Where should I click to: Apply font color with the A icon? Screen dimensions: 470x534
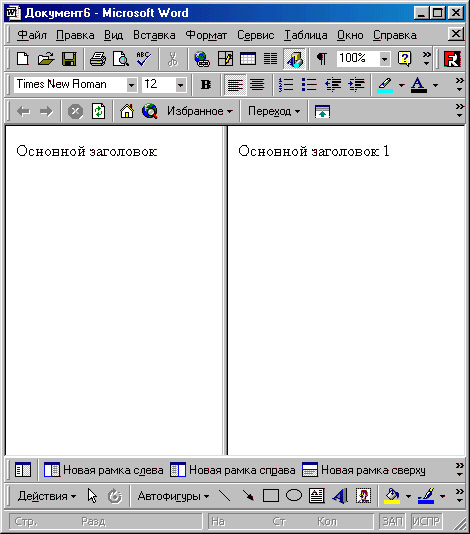pos(419,85)
